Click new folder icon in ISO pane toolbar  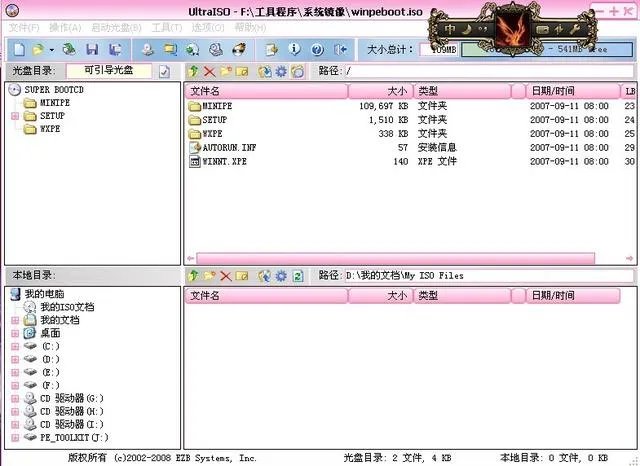(226, 71)
